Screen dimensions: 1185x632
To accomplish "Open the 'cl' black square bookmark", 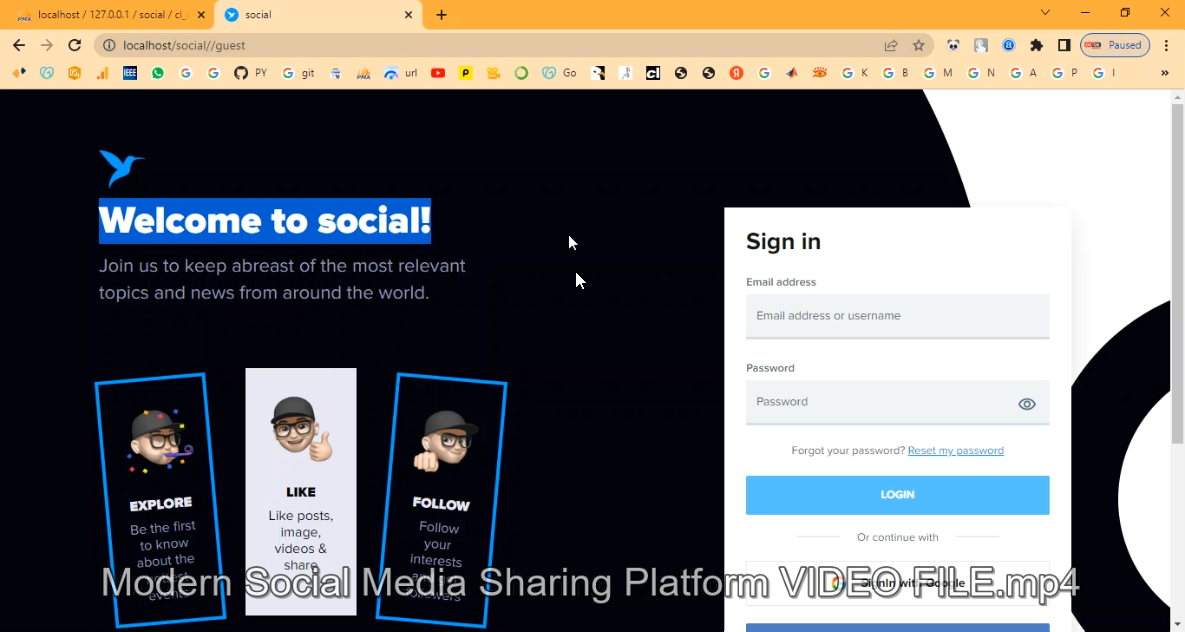I will (x=653, y=73).
